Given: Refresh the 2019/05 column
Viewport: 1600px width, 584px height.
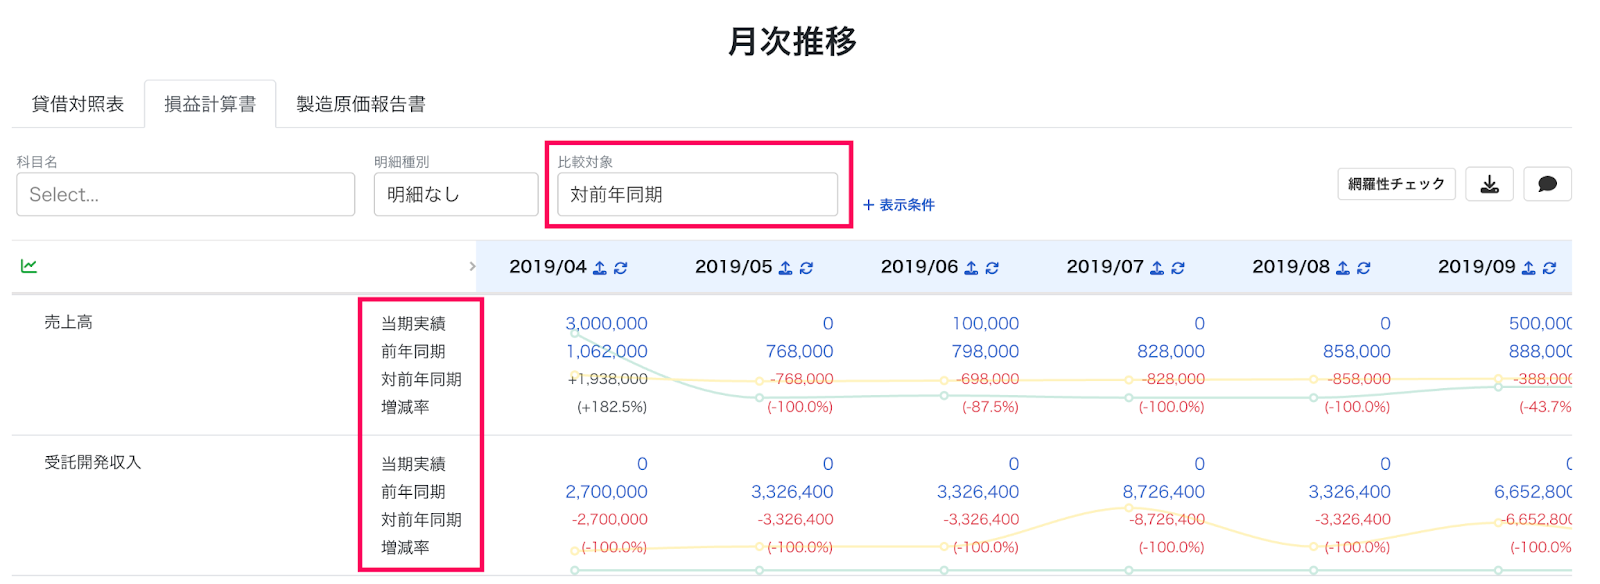Looking at the screenshot, I should [x=807, y=268].
